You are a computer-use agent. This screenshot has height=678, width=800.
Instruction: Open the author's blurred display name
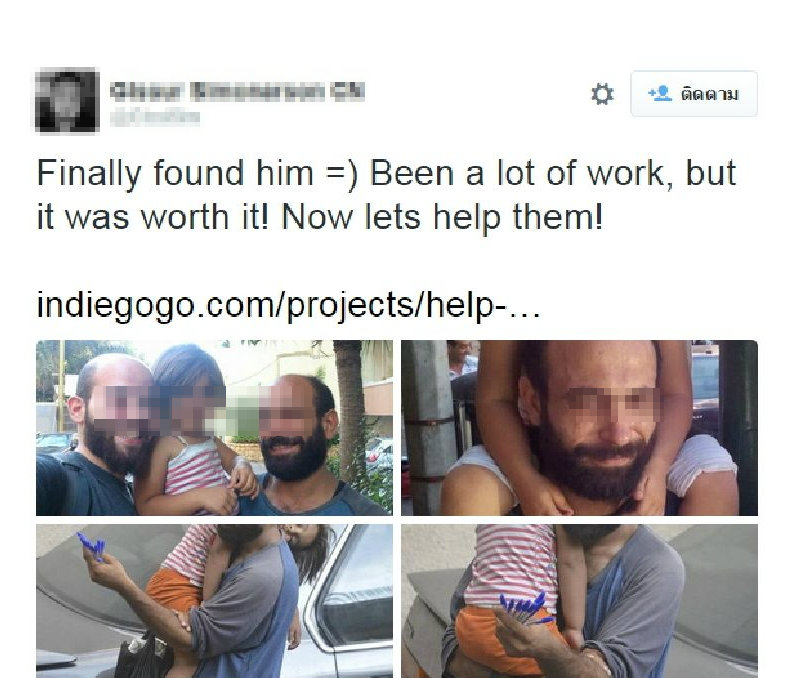pos(237,91)
